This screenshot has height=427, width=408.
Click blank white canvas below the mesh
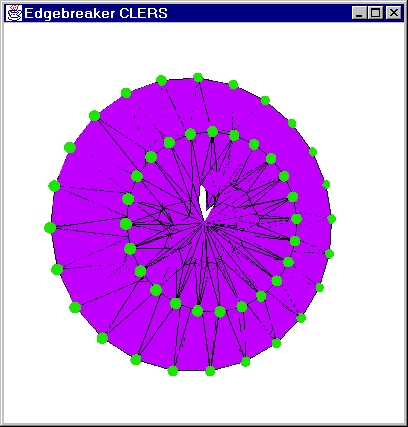coord(204,397)
